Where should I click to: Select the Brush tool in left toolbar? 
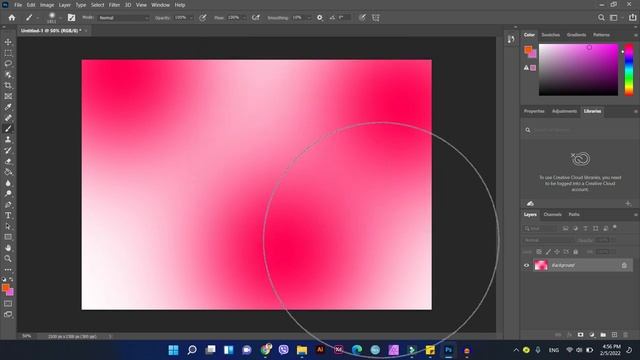[x=8, y=129]
